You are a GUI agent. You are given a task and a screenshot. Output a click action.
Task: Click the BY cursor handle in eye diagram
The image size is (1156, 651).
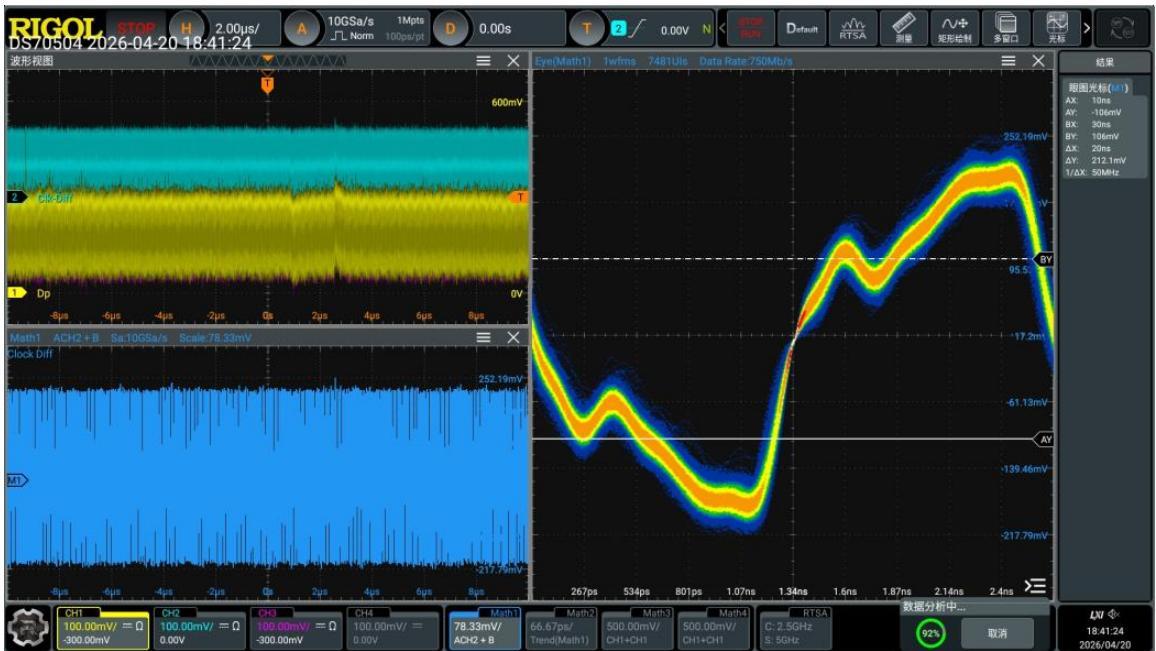[x=1045, y=260]
